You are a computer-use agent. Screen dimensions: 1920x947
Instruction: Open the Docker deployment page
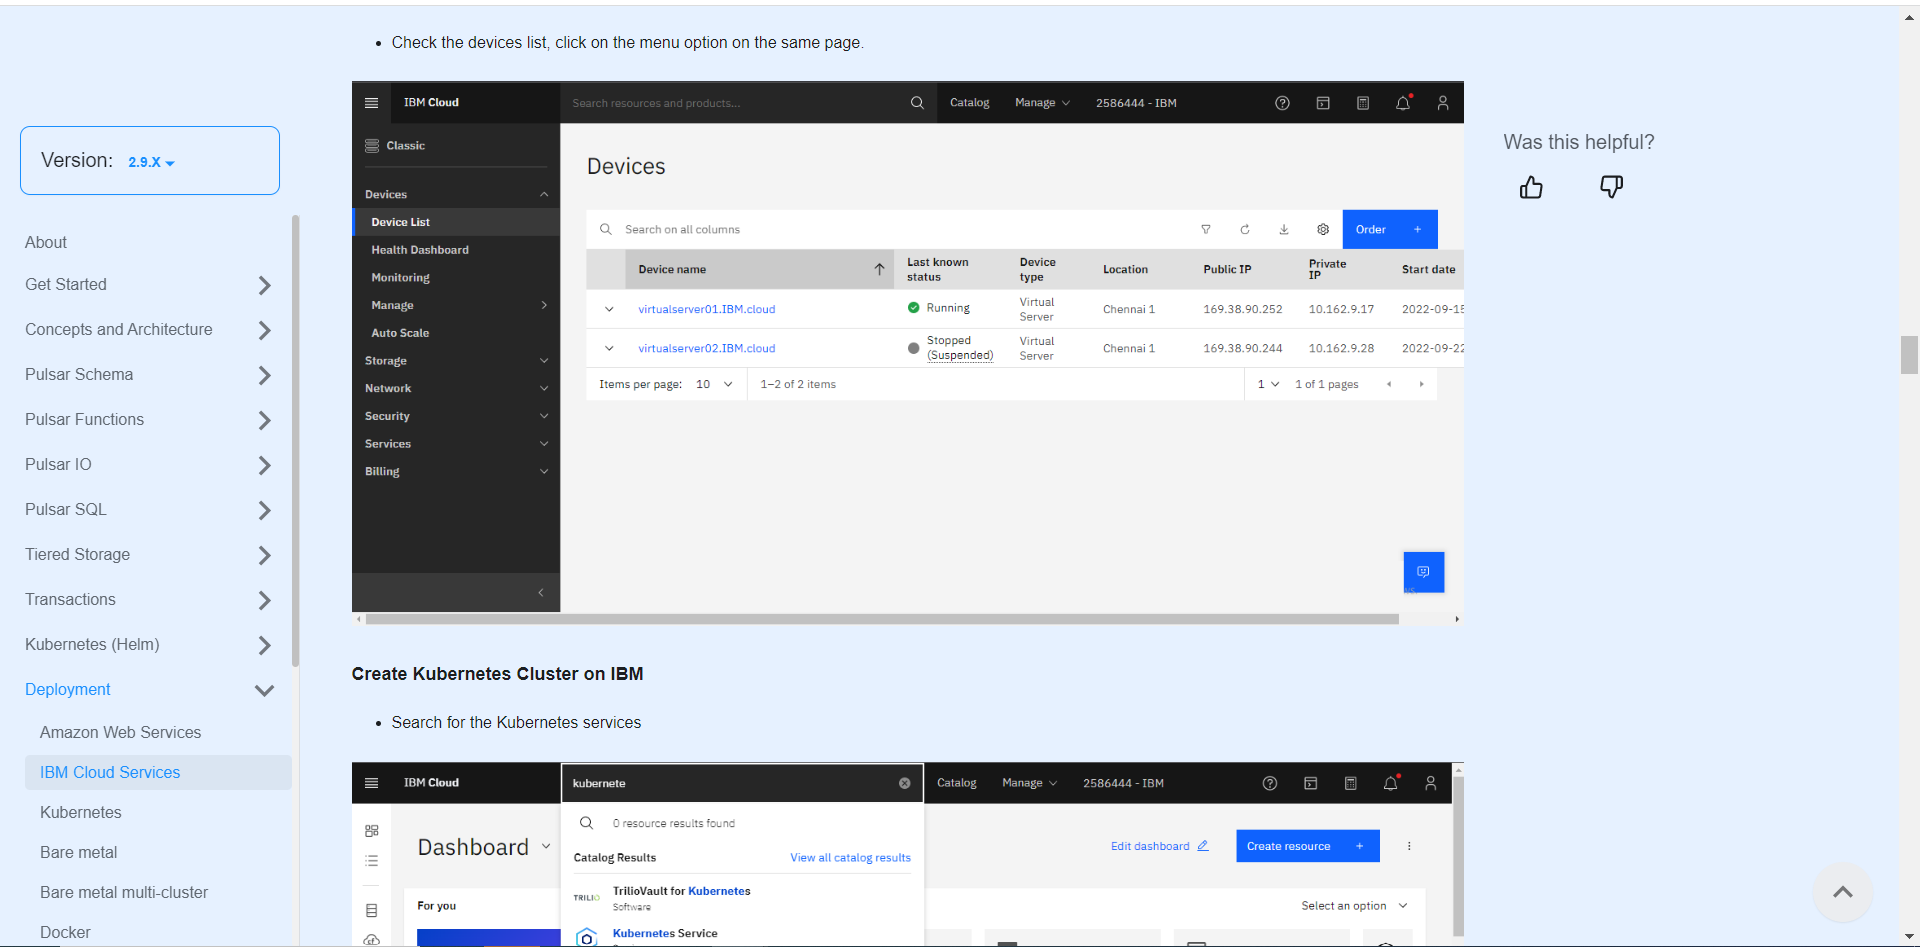pyautogui.click(x=65, y=932)
